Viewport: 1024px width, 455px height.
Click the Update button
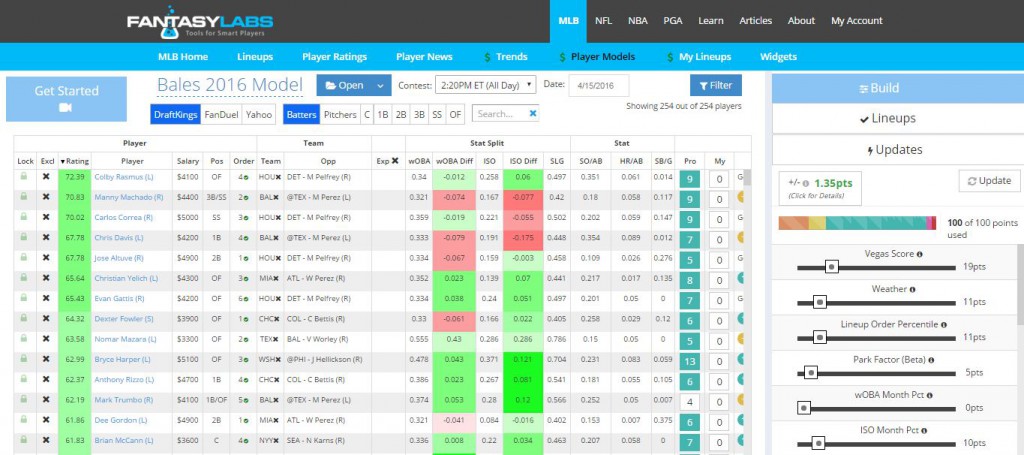pos(989,181)
